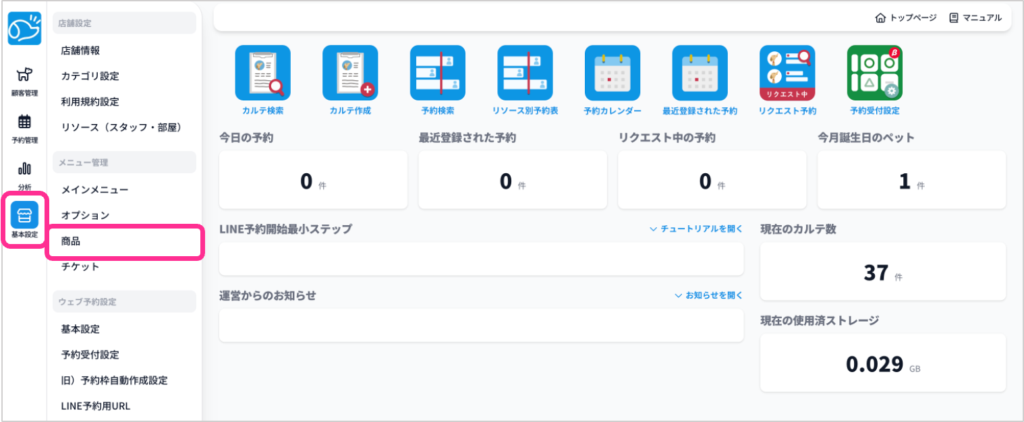Viewport: 1024px width, 422px height.
Task: Open the マニュアル link
Action: coord(975,18)
